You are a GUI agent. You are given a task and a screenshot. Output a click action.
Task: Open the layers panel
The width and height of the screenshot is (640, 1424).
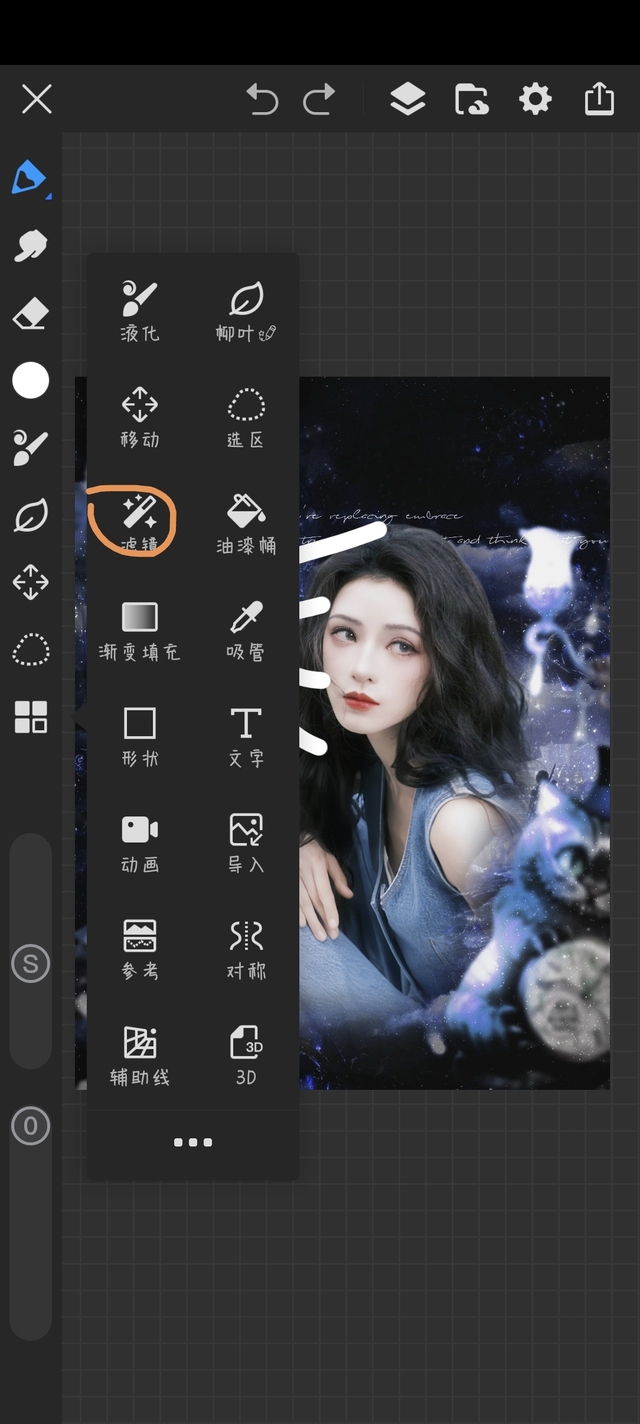point(407,99)
